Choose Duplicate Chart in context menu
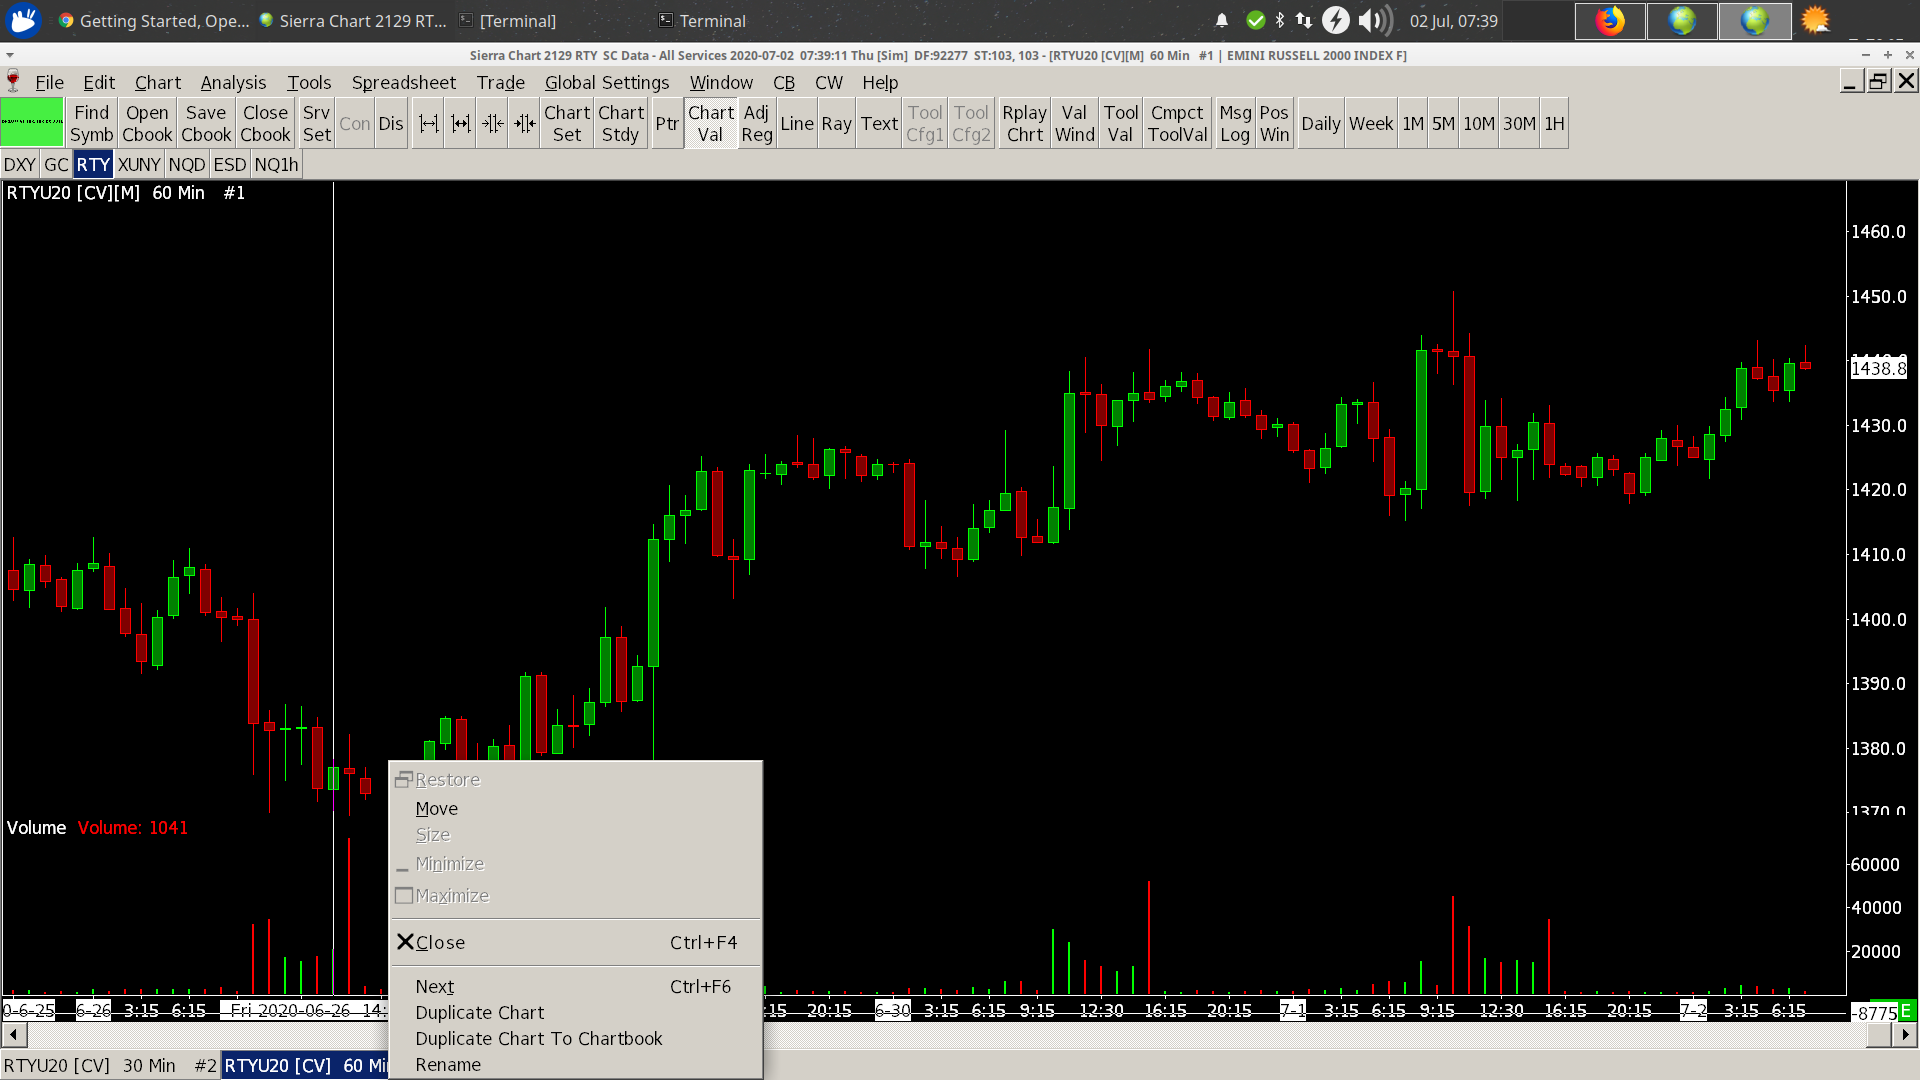Screen dimensions: 1920x1080 pos(479,1012)
